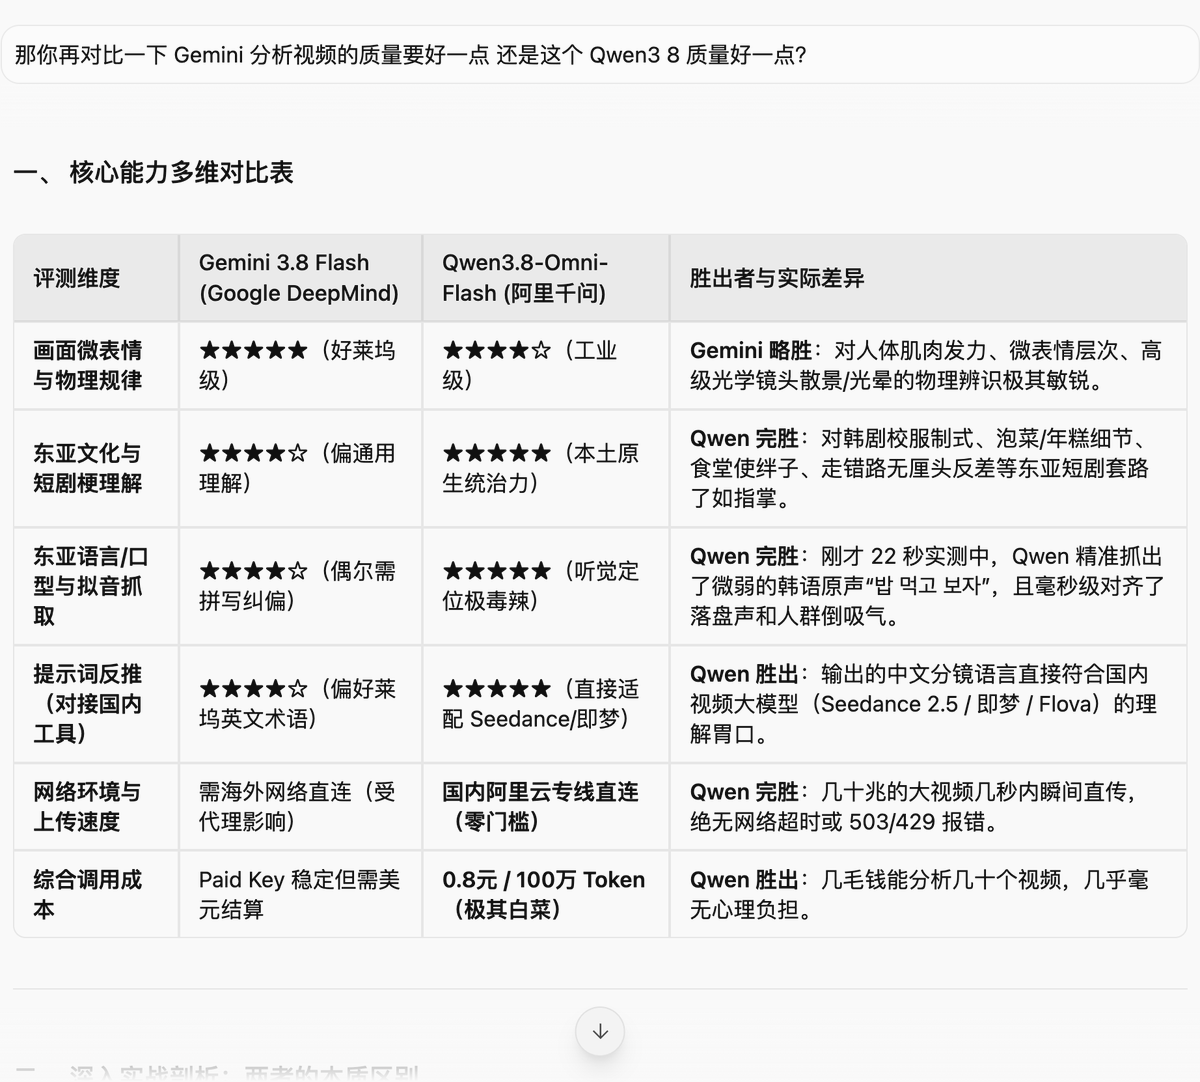Click the 东亚文化与短剧梗理解 row label

(x=96, y=468)
